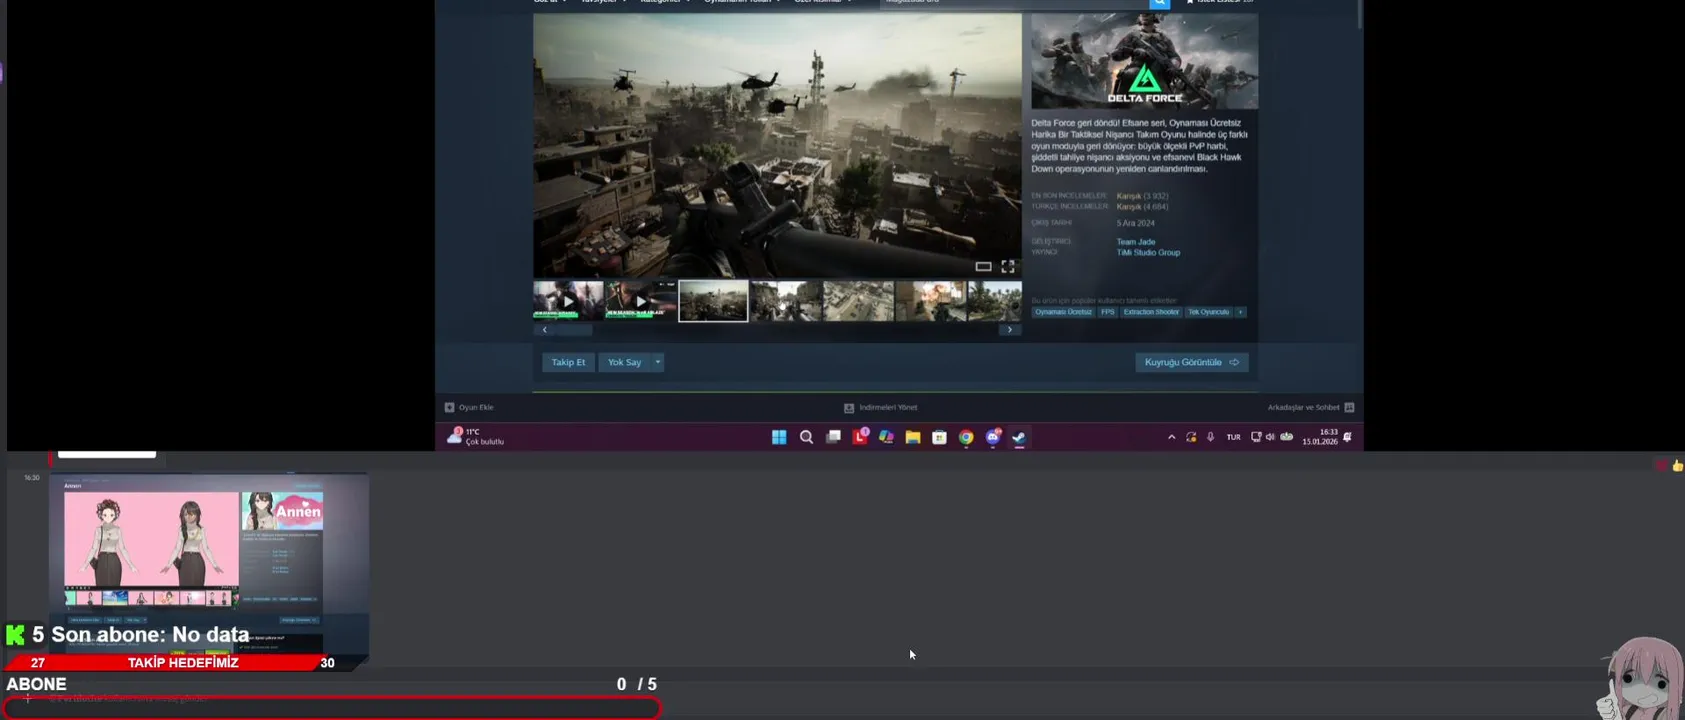Open the Oynaması Ücretsiz tag
The width and height of the screenshot is (1685, 720).
point(1063,312)
